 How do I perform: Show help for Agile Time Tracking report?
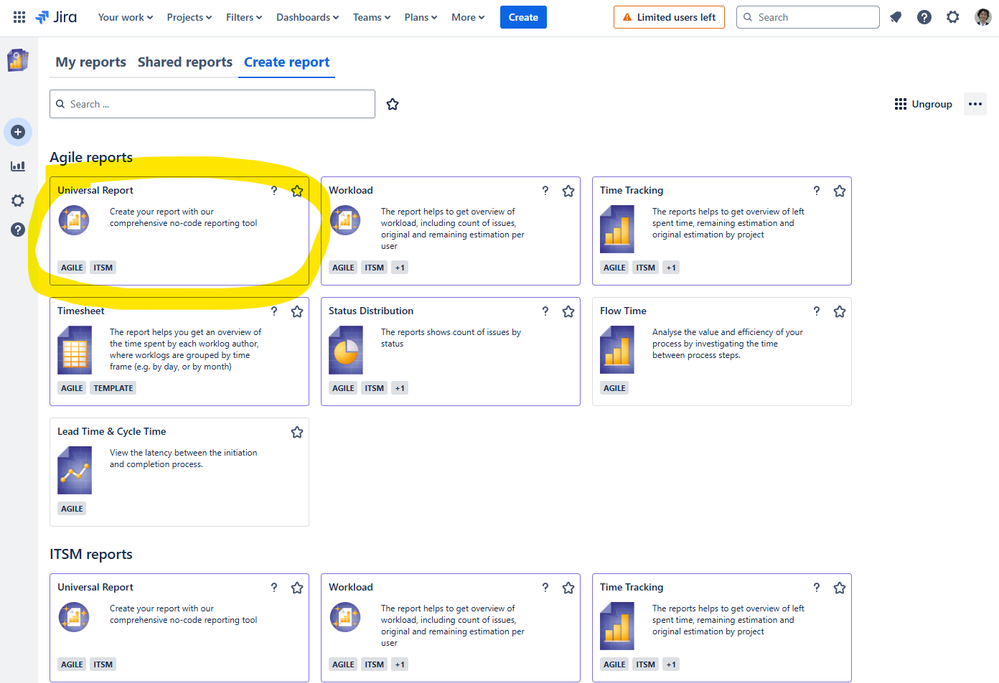[x=816, y=191]
